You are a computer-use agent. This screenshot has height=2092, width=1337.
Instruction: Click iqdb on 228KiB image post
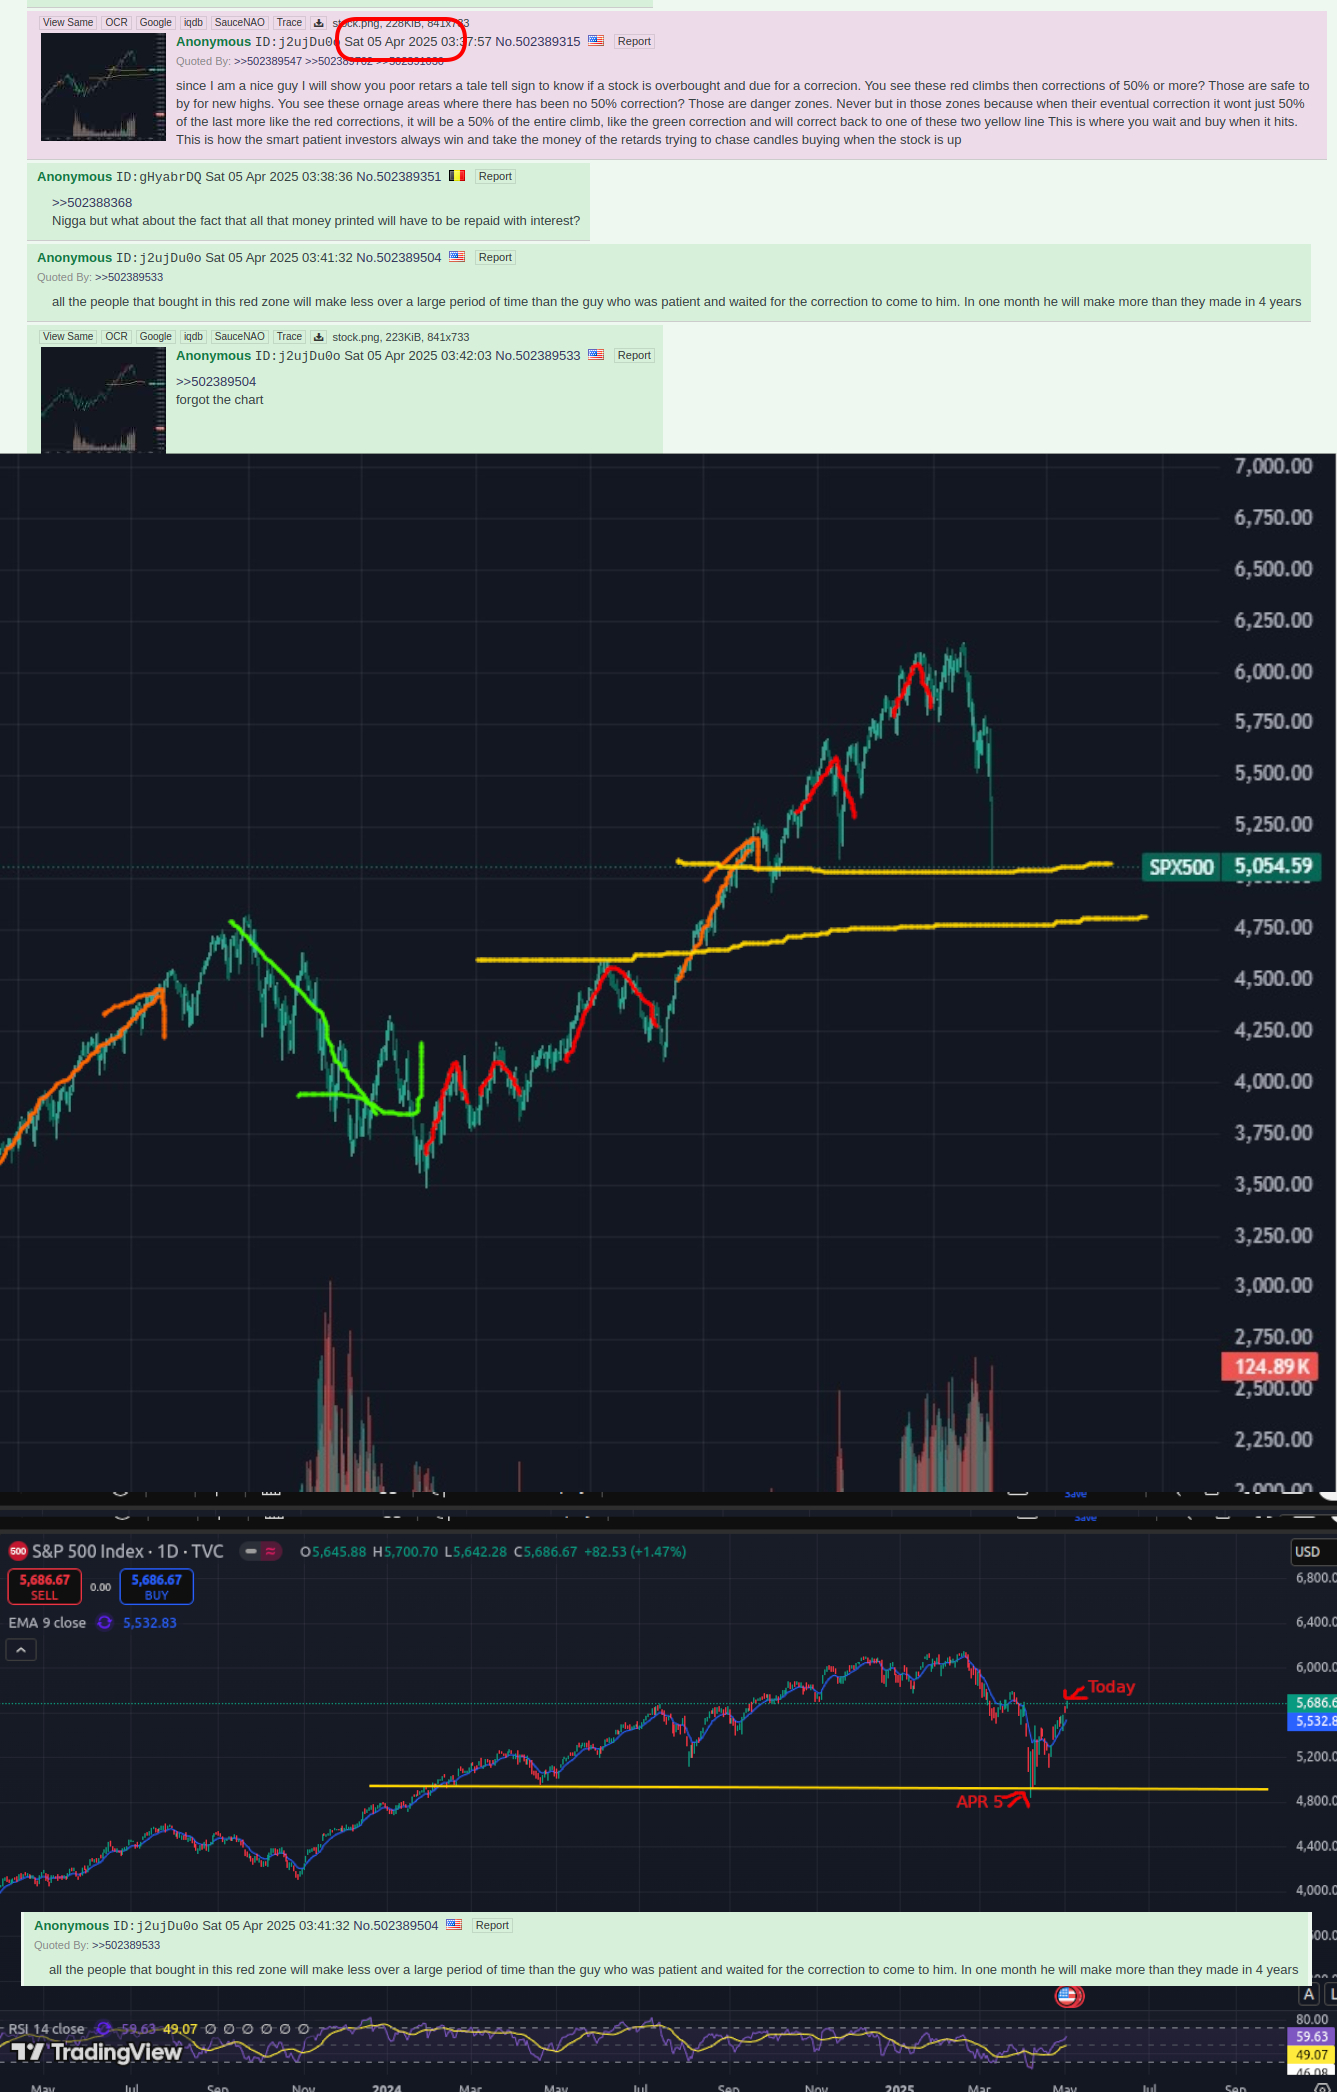193,23
